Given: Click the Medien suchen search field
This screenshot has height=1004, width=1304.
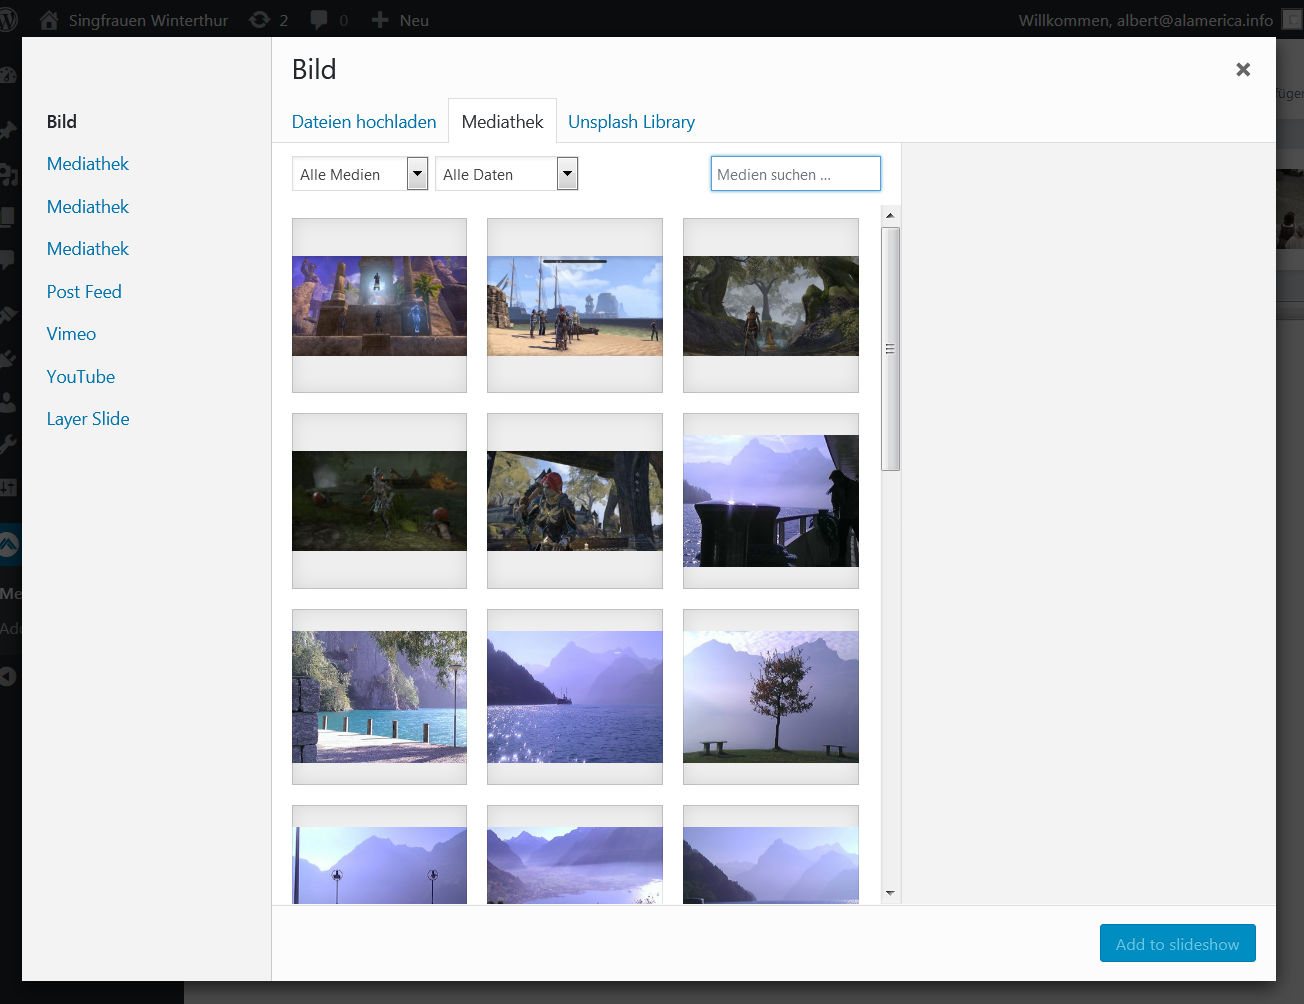Looking at the screenshot, I should coord(795,174).
